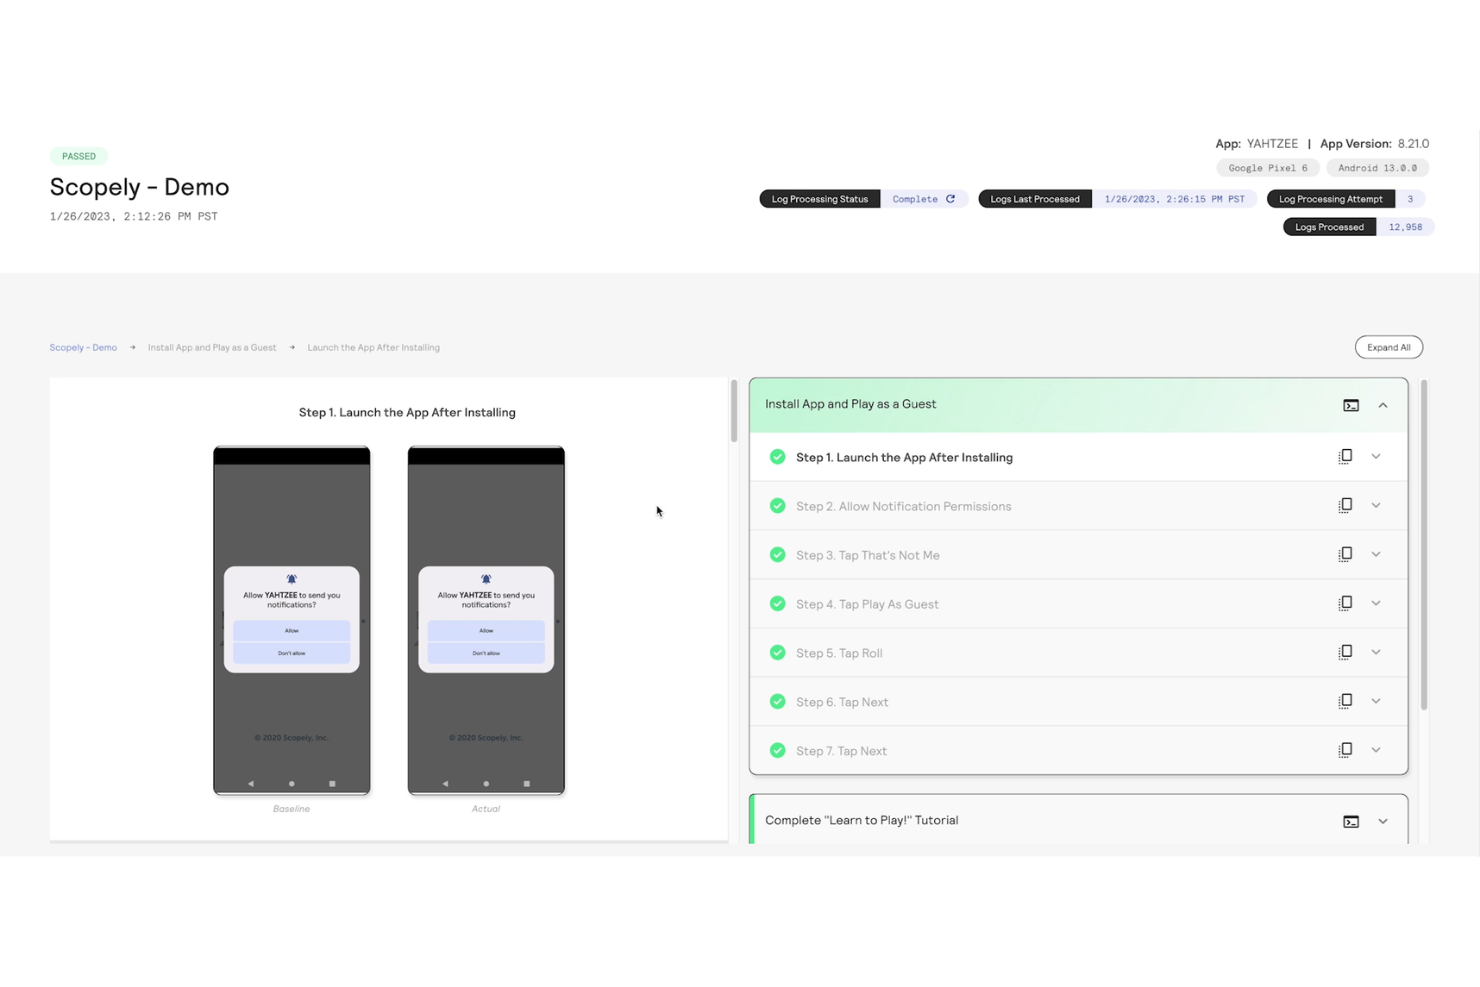This screenshot has height=987, width=1480.
Task: Click the device icon beside Step 7 Tap Next
Action: [1345, 749]
